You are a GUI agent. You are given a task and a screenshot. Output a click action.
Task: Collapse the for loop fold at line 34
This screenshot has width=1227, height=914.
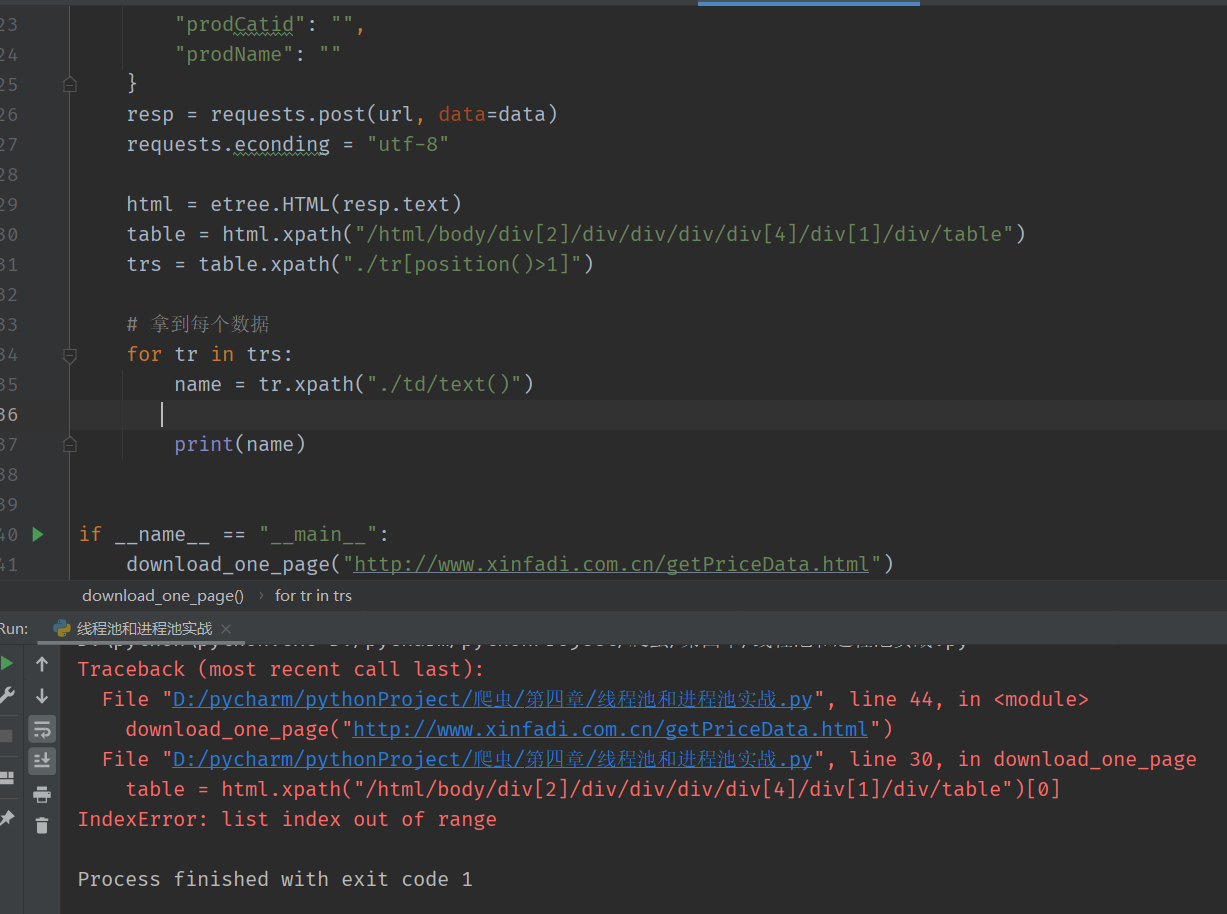[x=70, y=354]
